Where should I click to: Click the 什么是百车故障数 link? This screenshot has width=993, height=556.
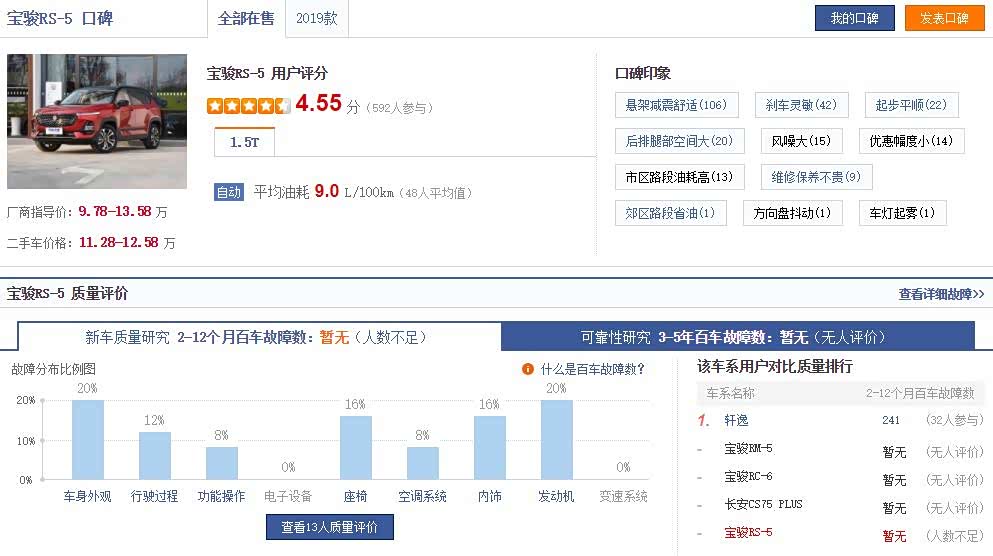click(x=592, y=369)
